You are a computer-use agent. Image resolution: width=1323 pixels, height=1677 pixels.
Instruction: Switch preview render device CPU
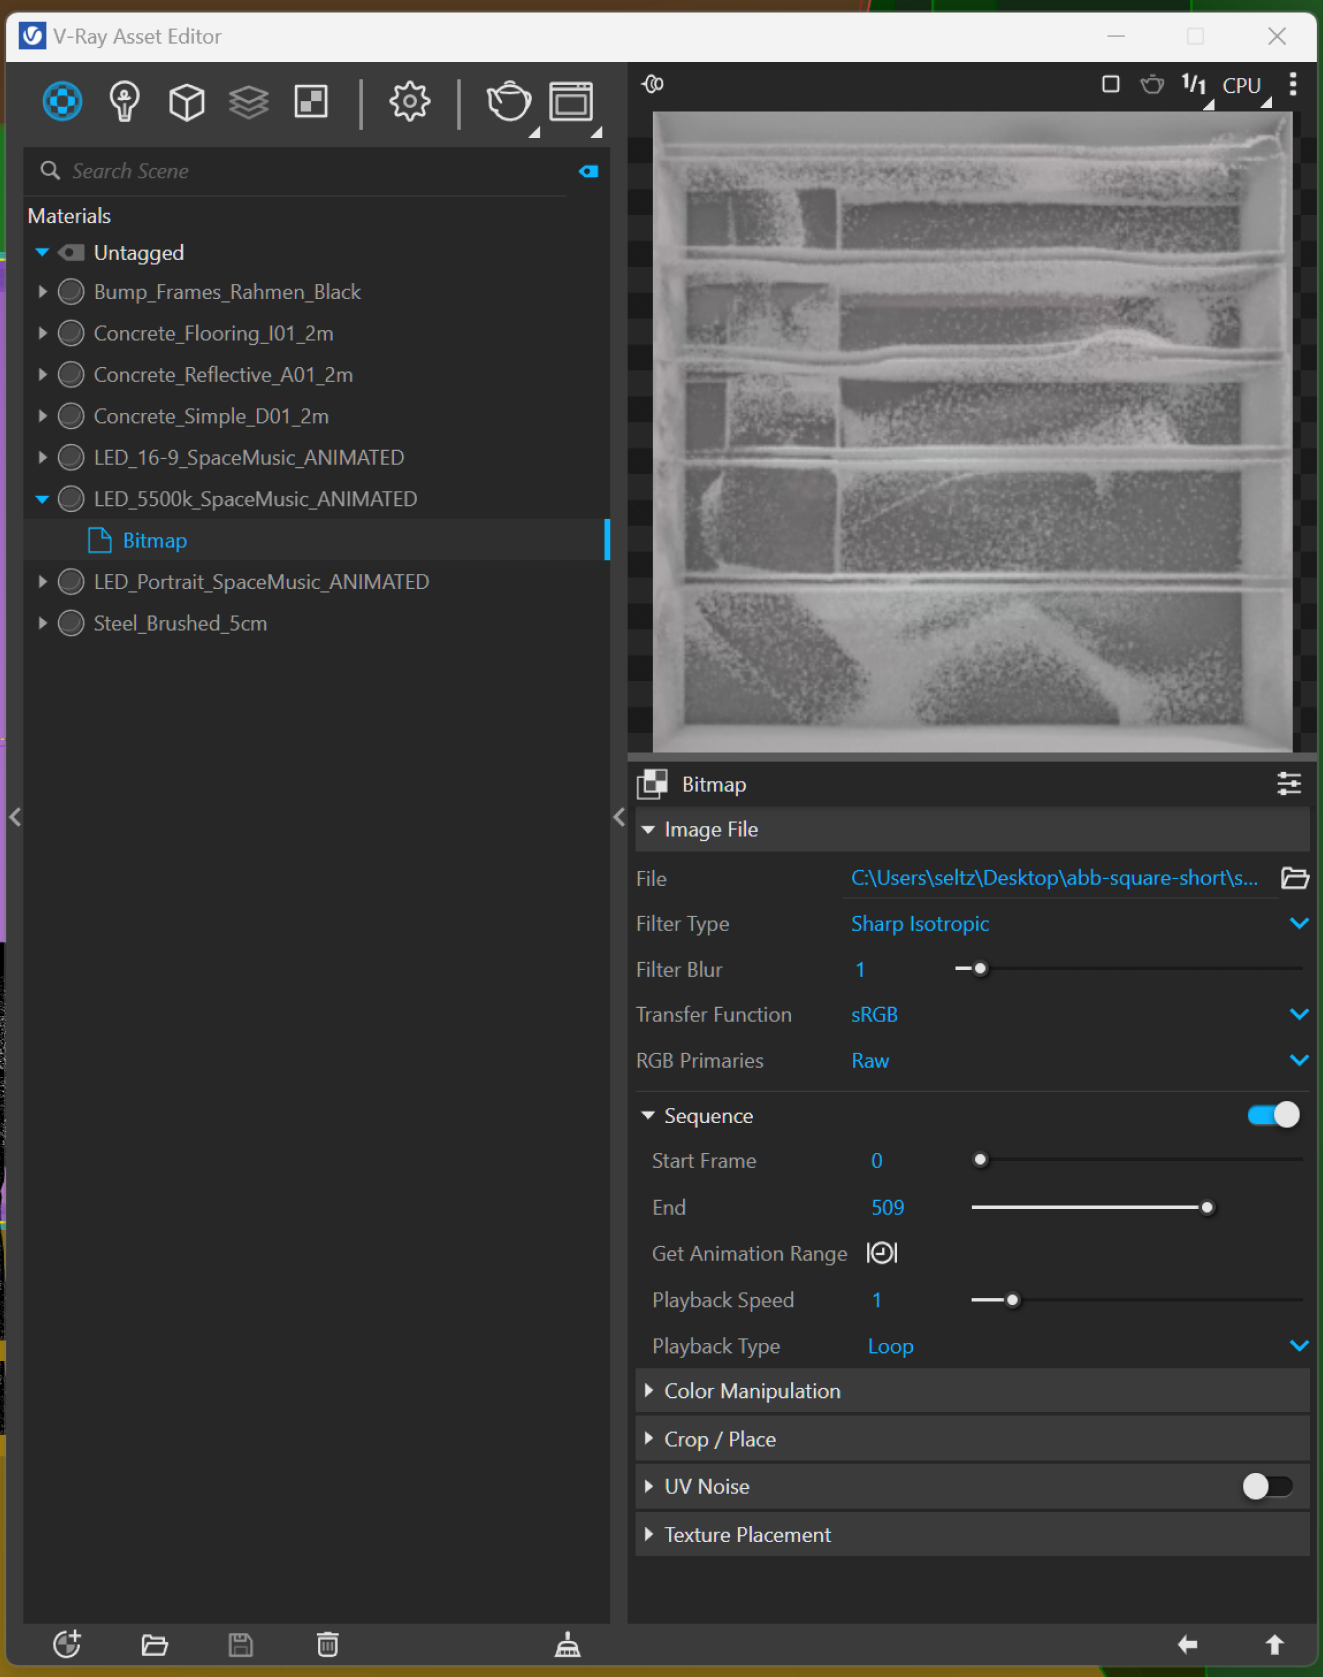pos(1242,86)
